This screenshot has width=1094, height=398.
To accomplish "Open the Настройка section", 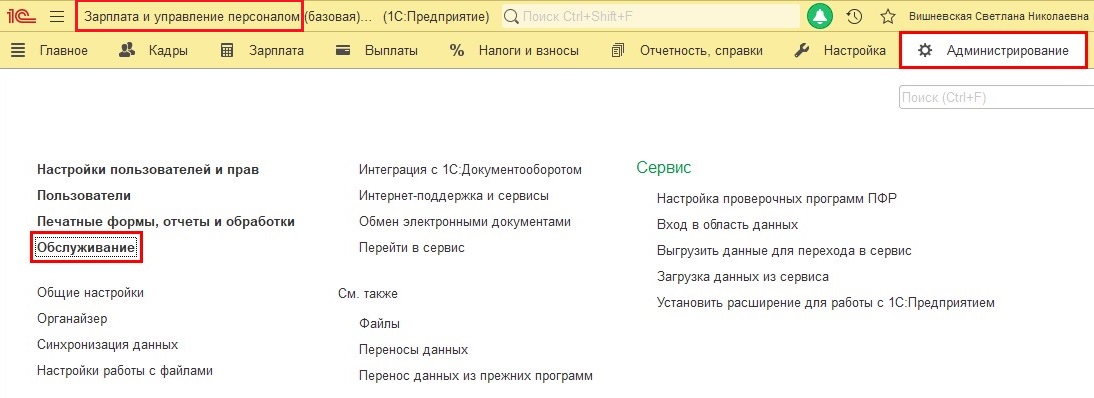I will point(840,50).
